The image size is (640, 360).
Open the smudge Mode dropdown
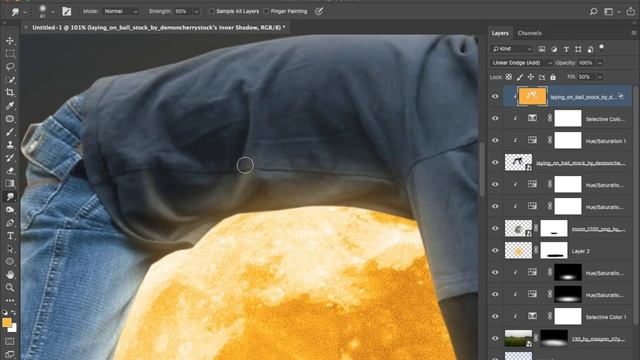coord(120,11)
